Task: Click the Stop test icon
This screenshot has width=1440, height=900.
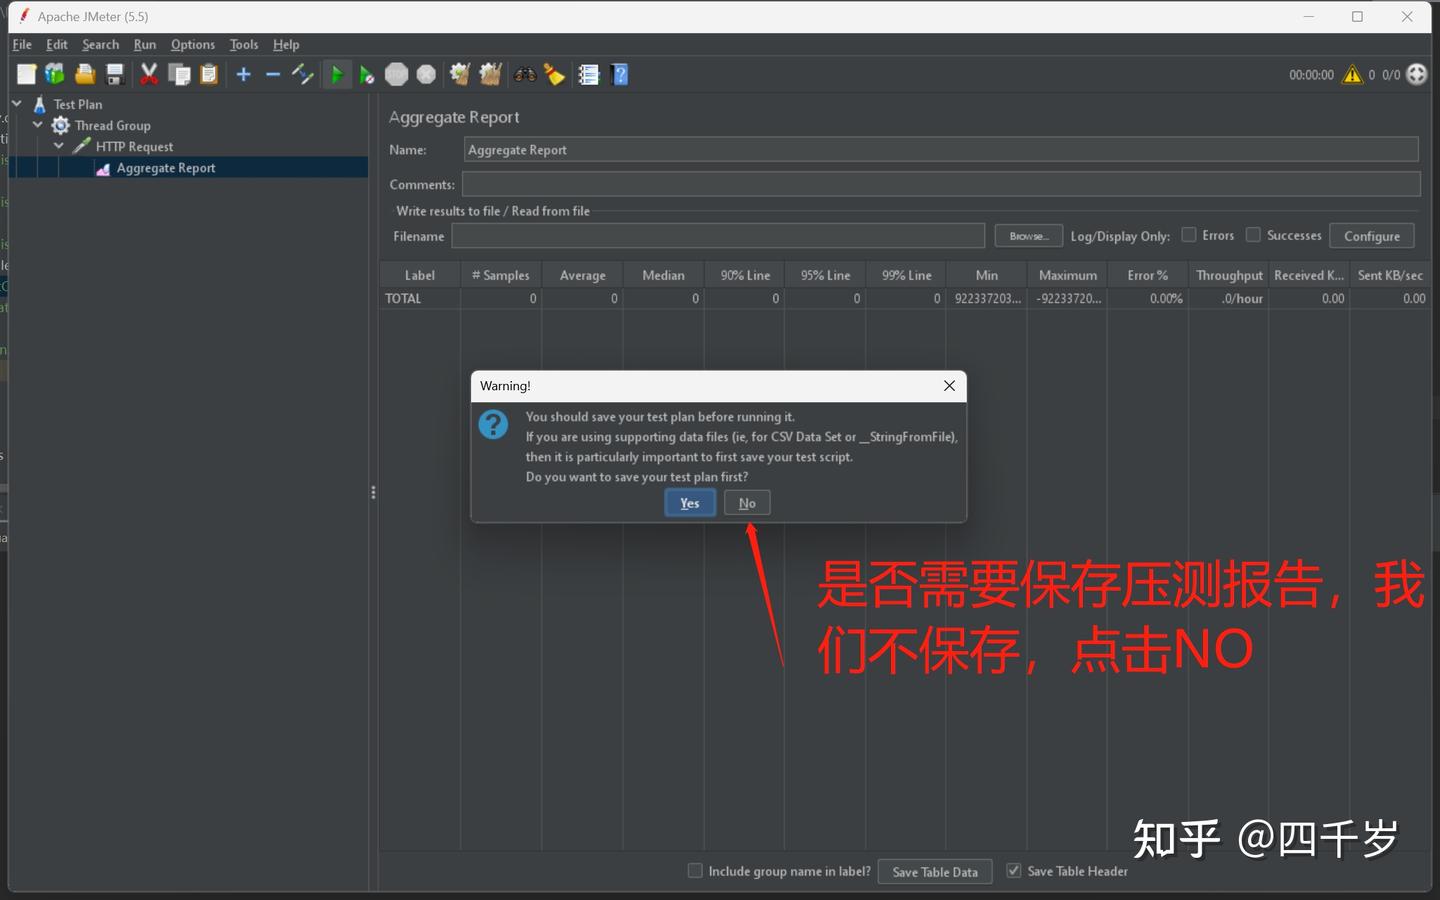Action: coord(397,74)
